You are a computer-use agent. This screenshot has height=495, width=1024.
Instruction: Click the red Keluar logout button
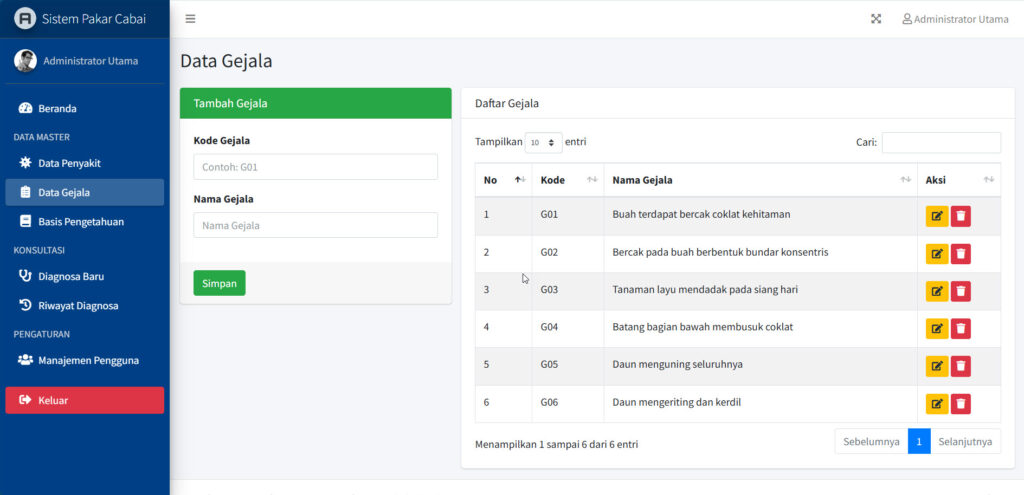coord(85,400)
